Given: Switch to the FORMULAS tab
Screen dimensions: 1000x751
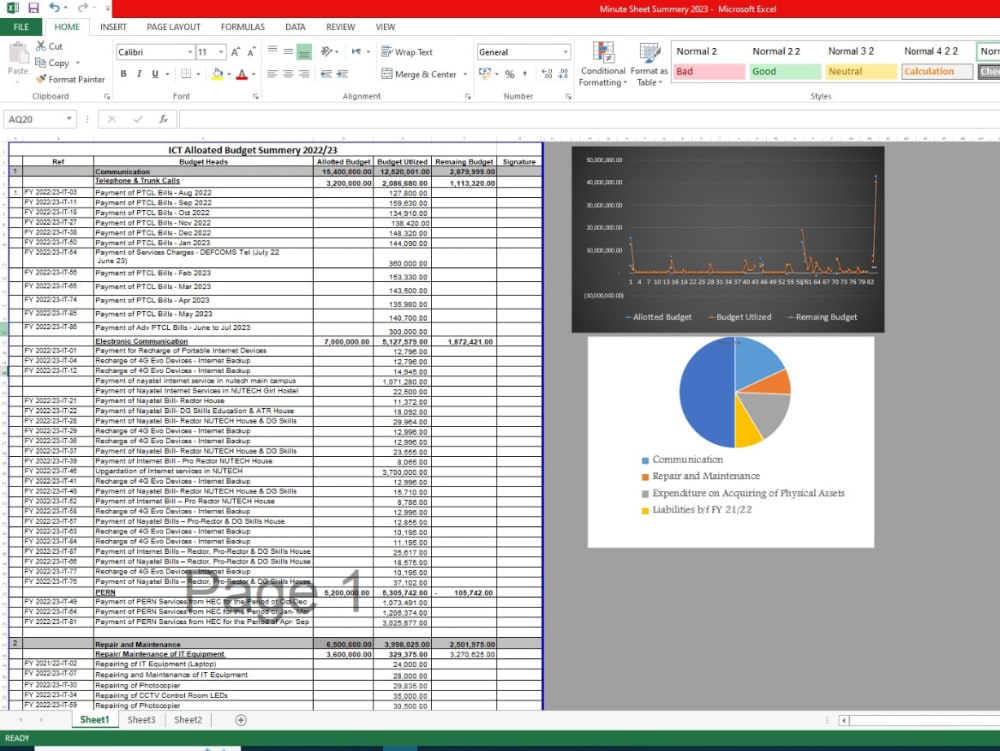Looking at the screenshot, I should [242, 27].
